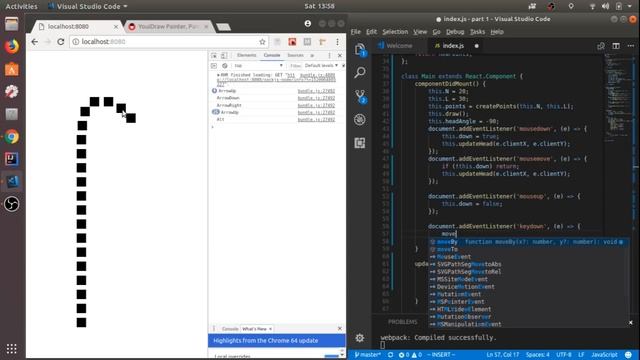The image size is (640, 360).
Task: Launch Firefox from the Ubuntu dock
Action: [11, 46]
